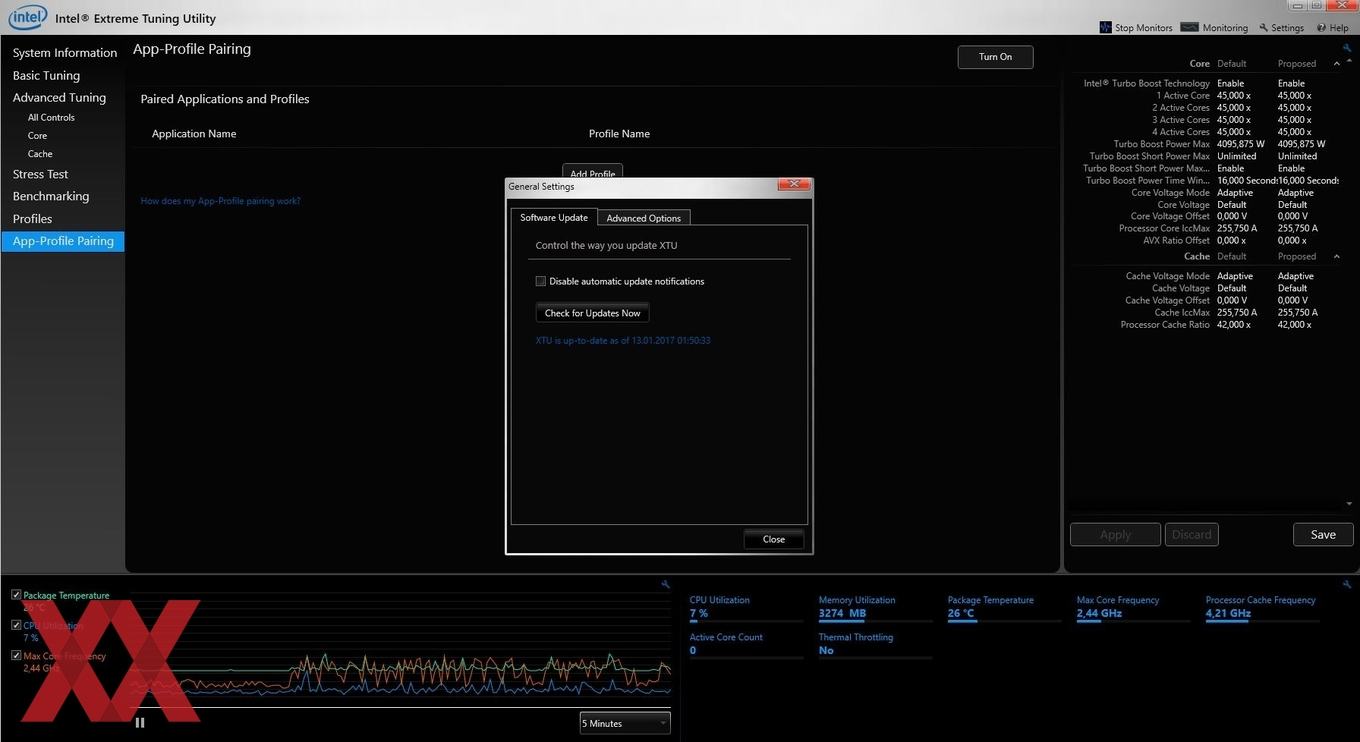Switch to the Advanced Options tab
Image resolution: width=1360 pixels, height=742 pixels.
(644, 218)
